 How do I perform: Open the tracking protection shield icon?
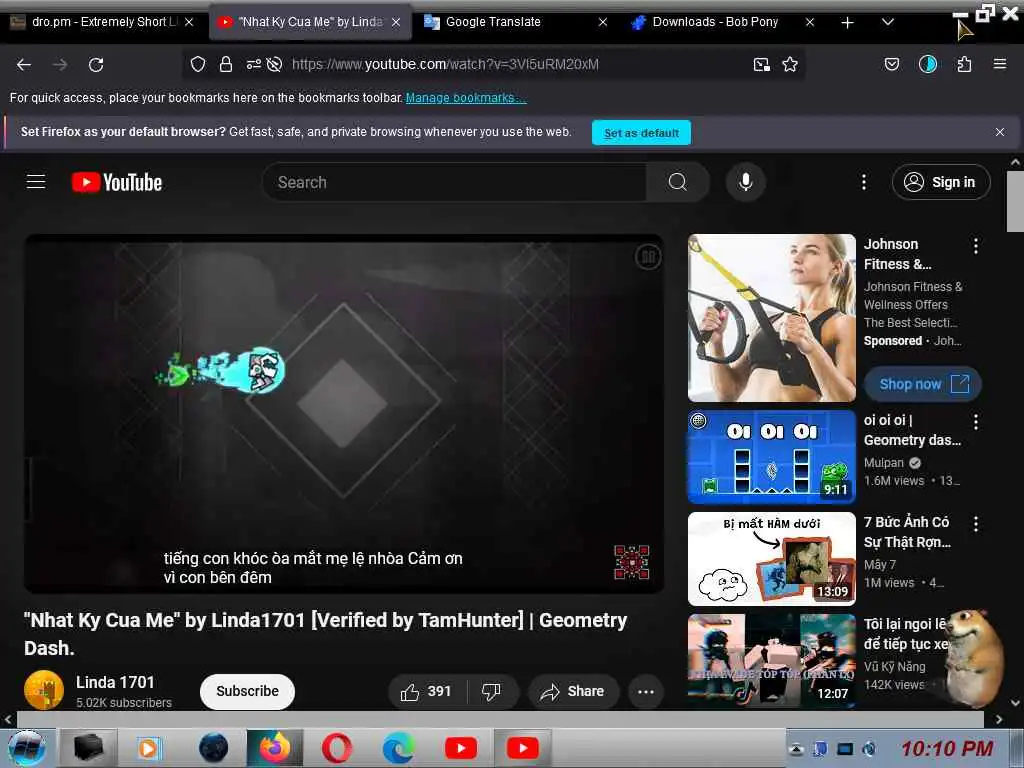point(198,64)
